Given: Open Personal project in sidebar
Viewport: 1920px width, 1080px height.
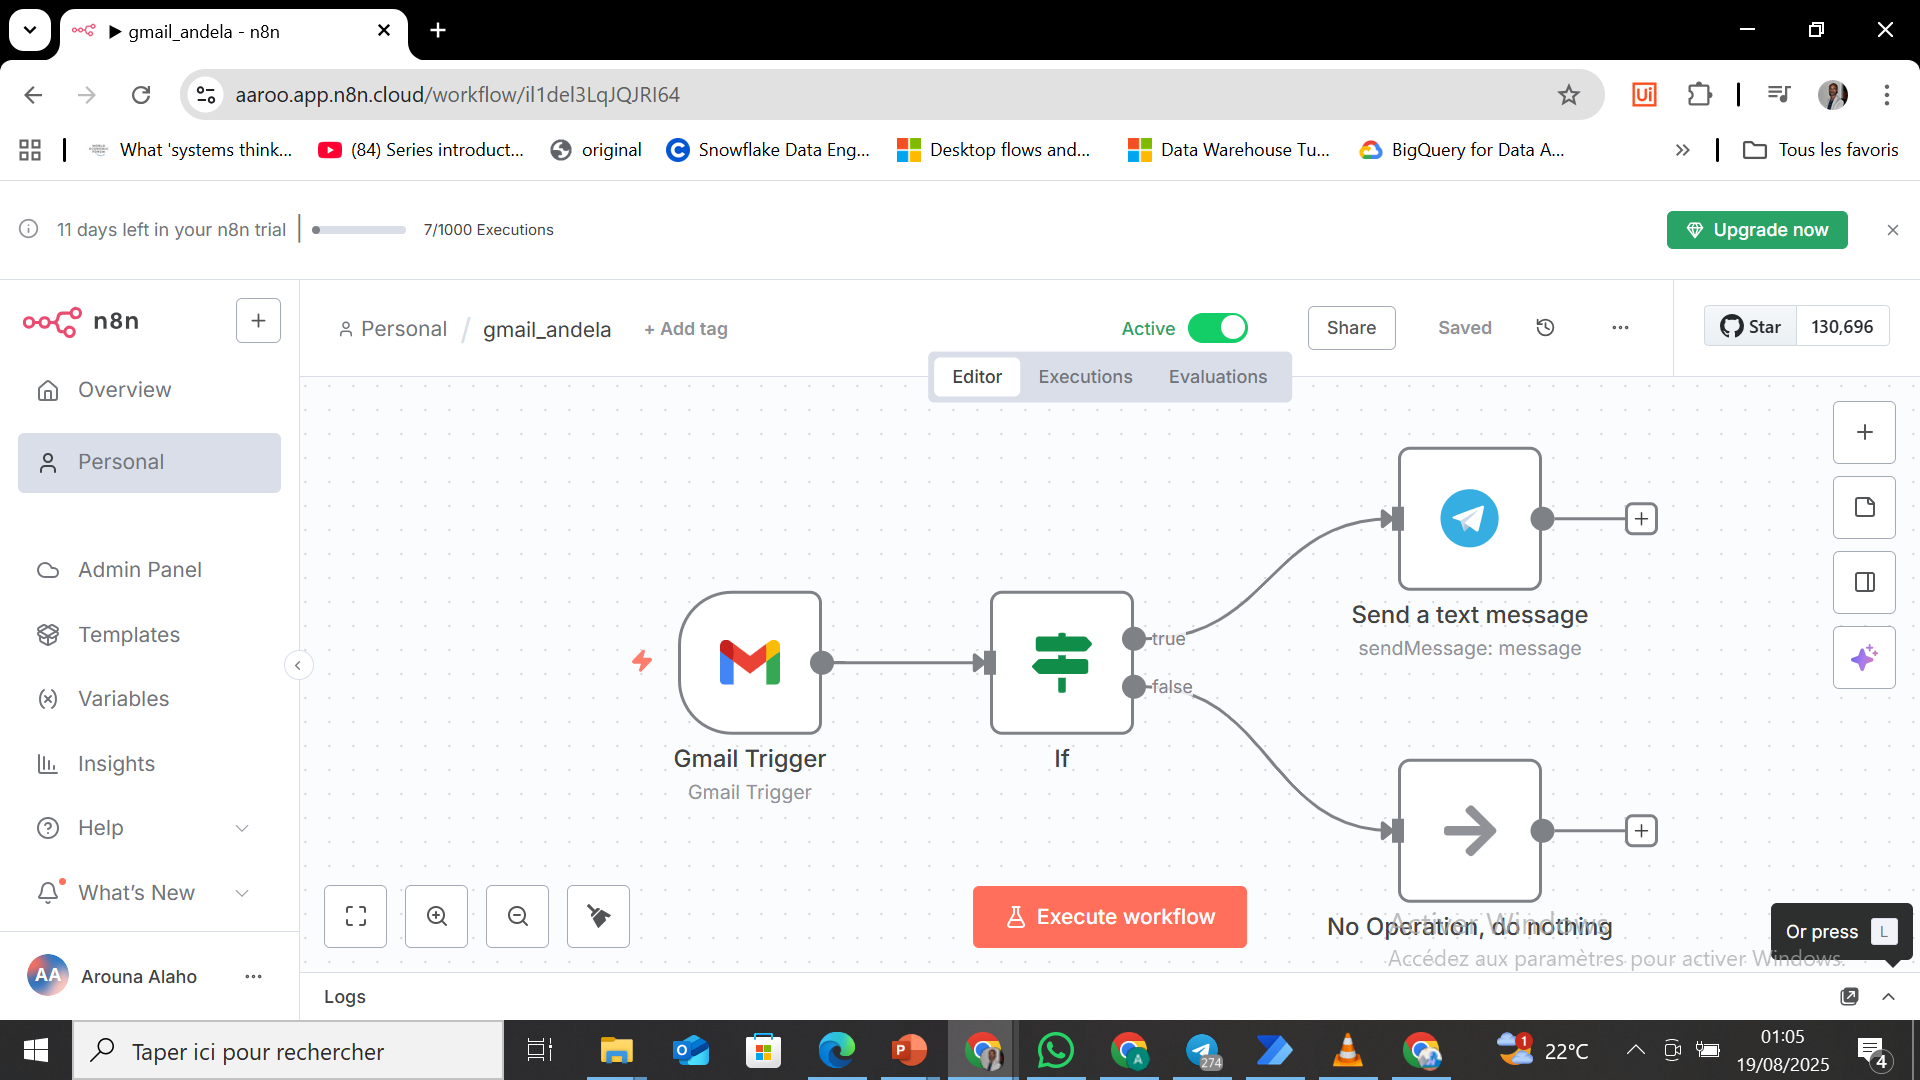Looking at the screenshot, I should click(149, 462).
